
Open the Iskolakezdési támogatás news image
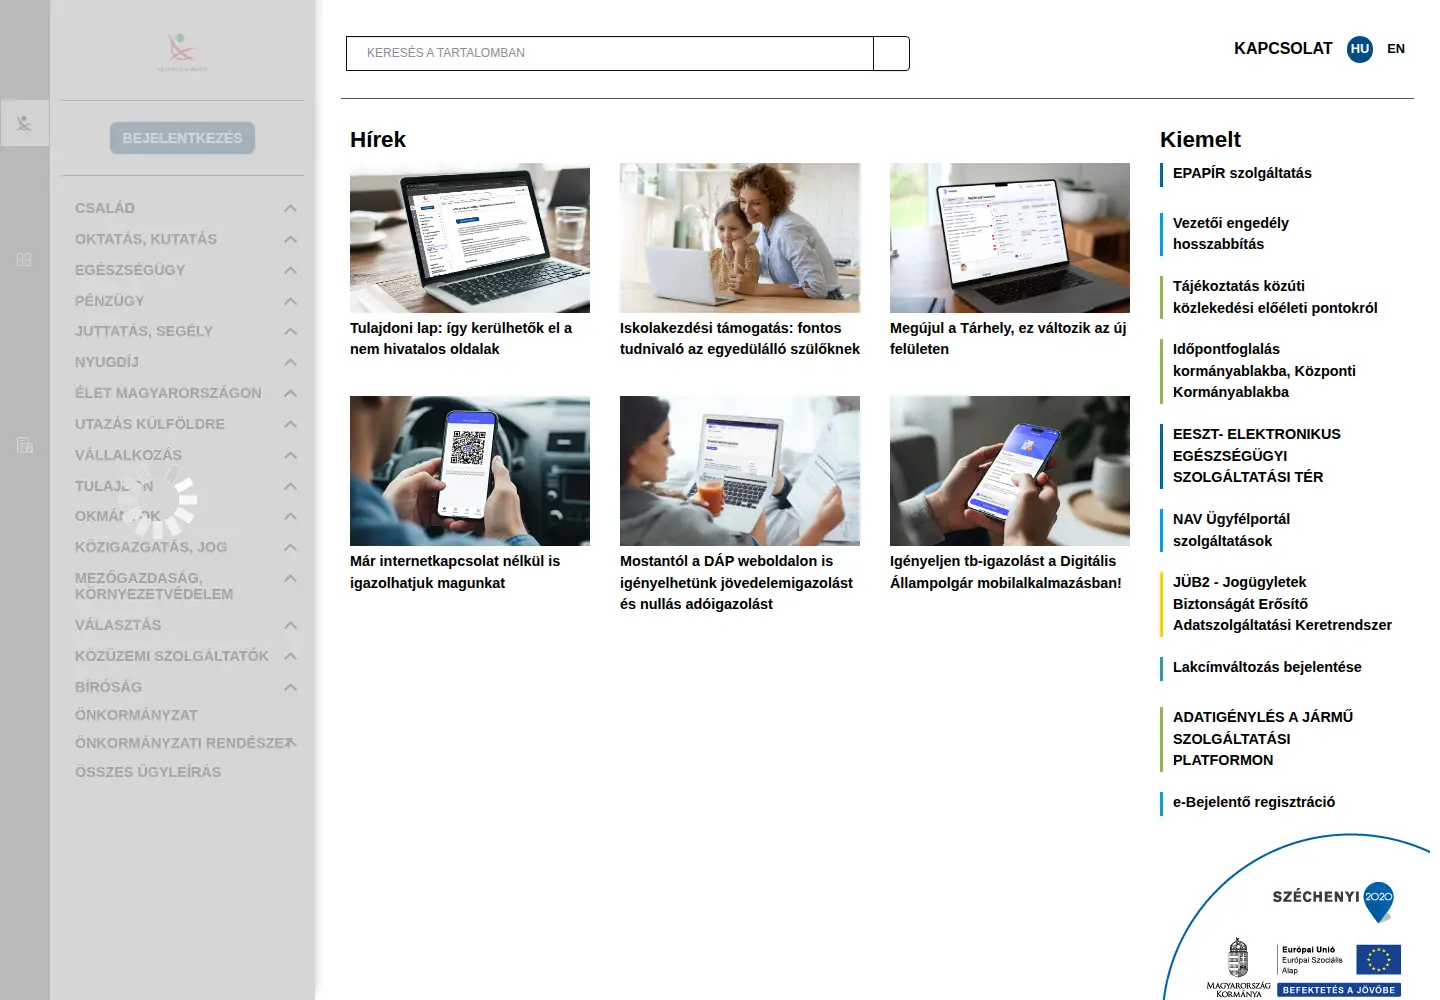coord(740,238)
